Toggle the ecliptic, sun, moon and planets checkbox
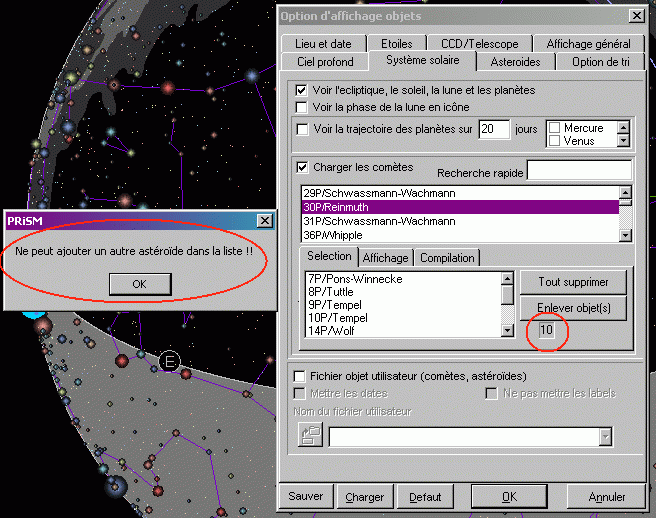656x518 pixels. (303, 90)
